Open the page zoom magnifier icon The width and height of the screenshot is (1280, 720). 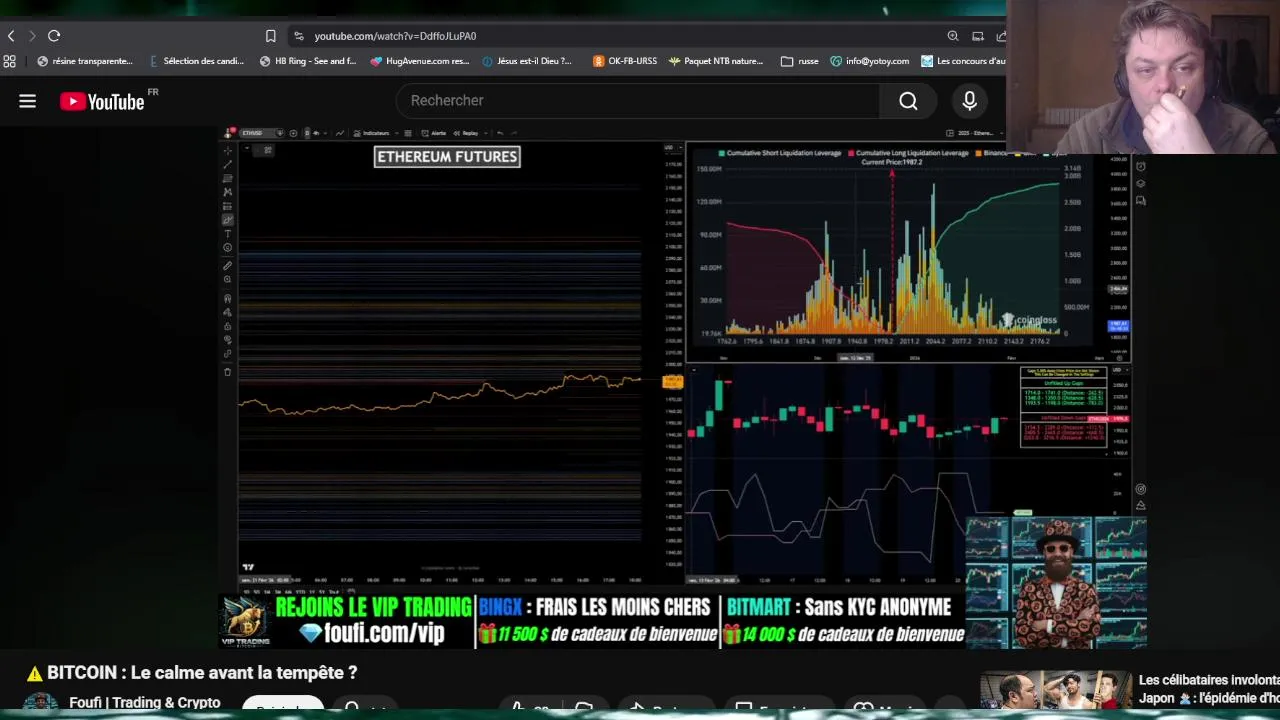pyautogui.click(x=953, y=36)
